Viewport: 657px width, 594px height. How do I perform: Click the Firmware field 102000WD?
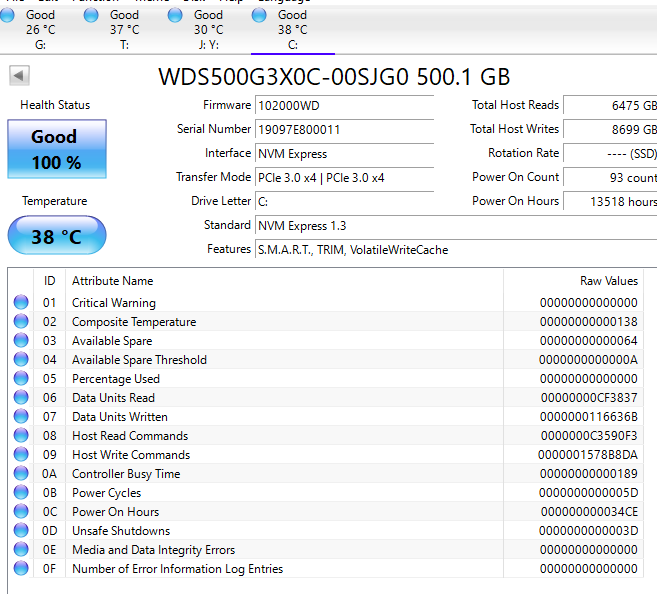tap(344, 105)
